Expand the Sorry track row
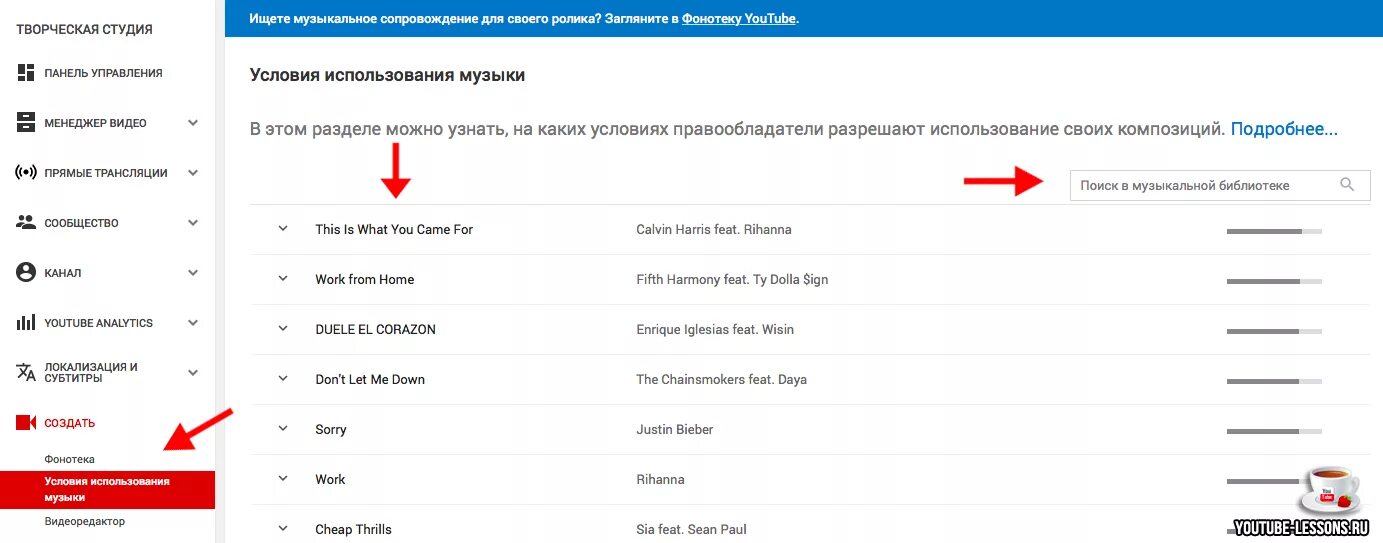1383x543 pixels. pos(283,429)
